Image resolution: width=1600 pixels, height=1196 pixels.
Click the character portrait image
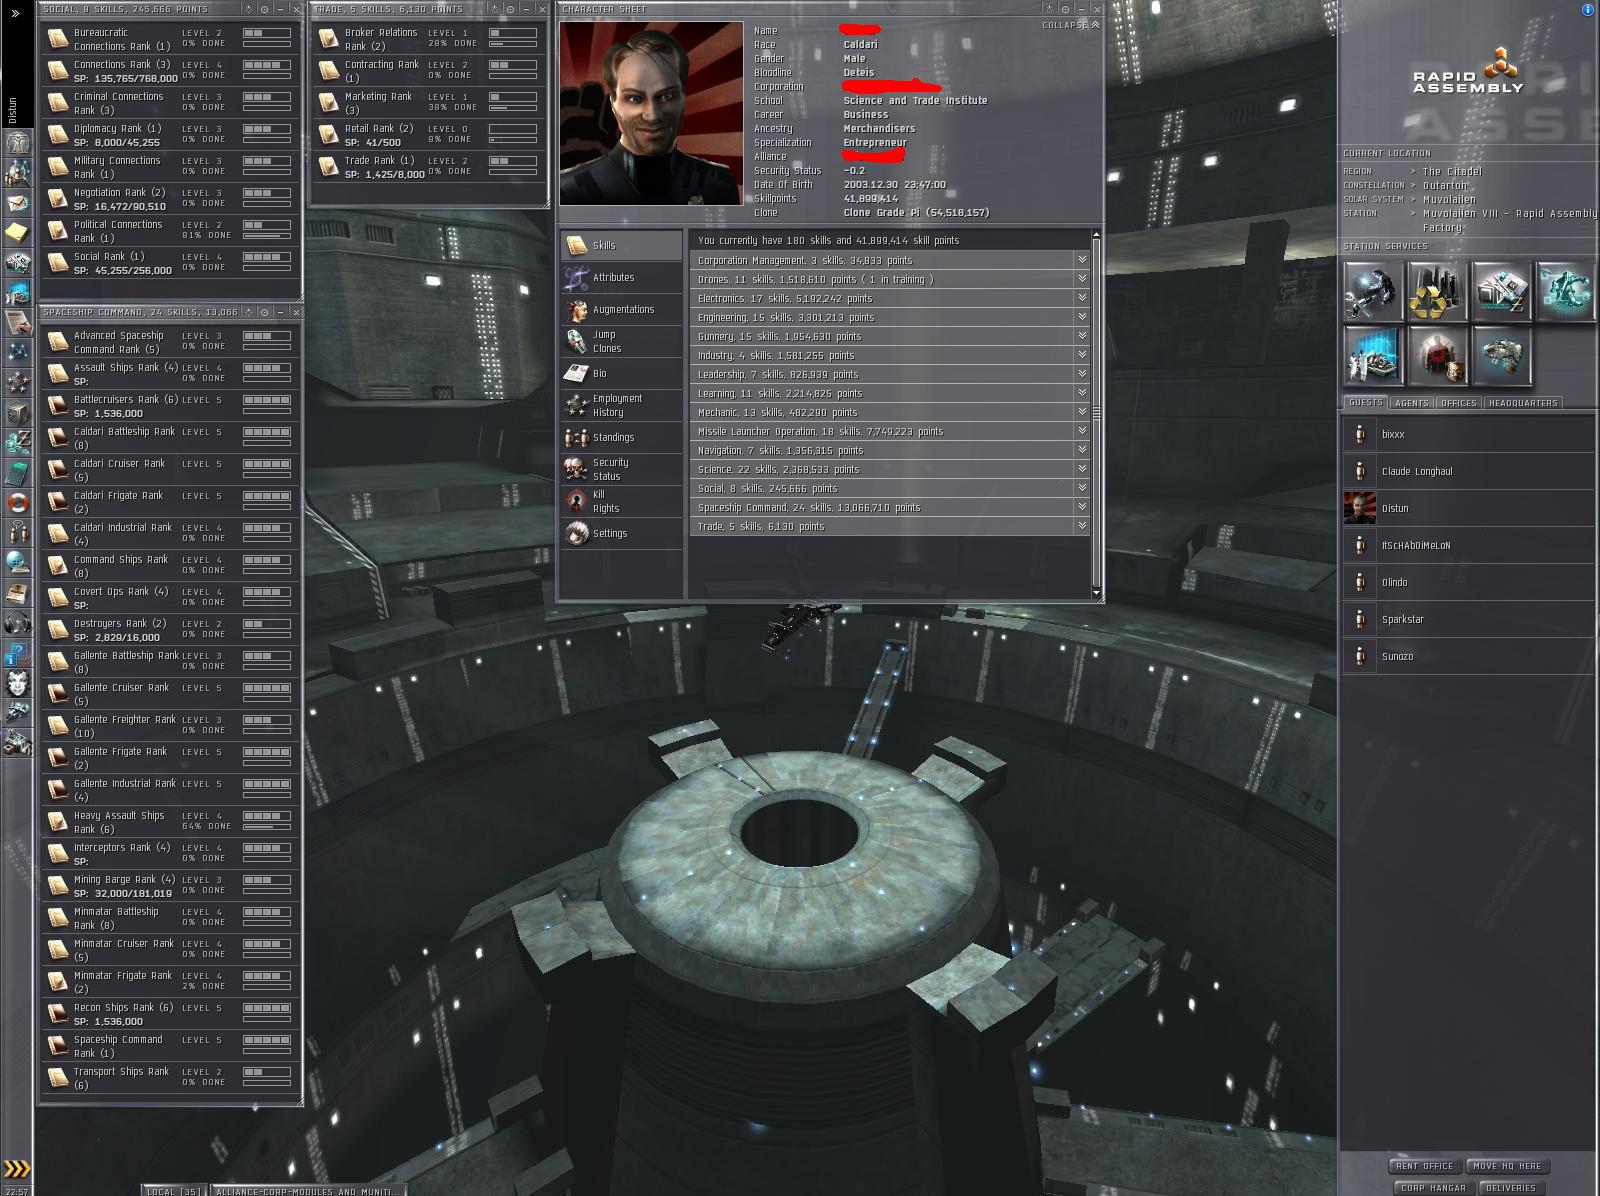coord(651,113)
